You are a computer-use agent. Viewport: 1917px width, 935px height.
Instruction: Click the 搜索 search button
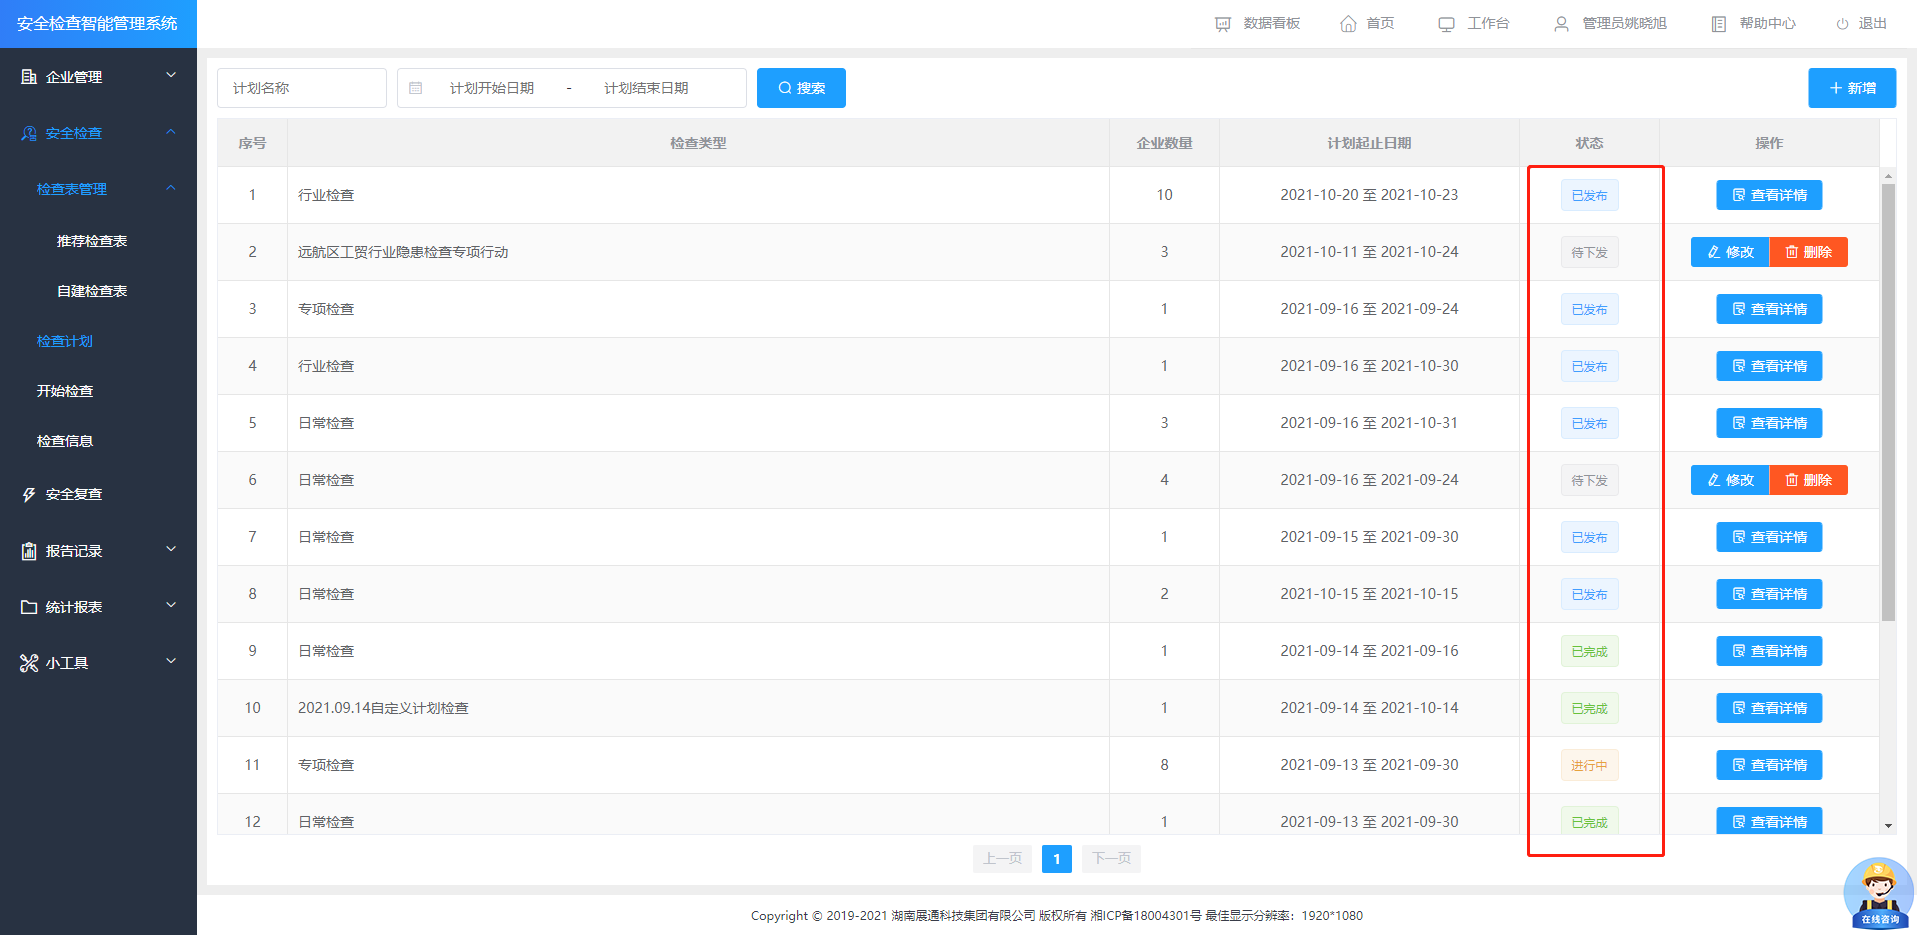point(801,88)
